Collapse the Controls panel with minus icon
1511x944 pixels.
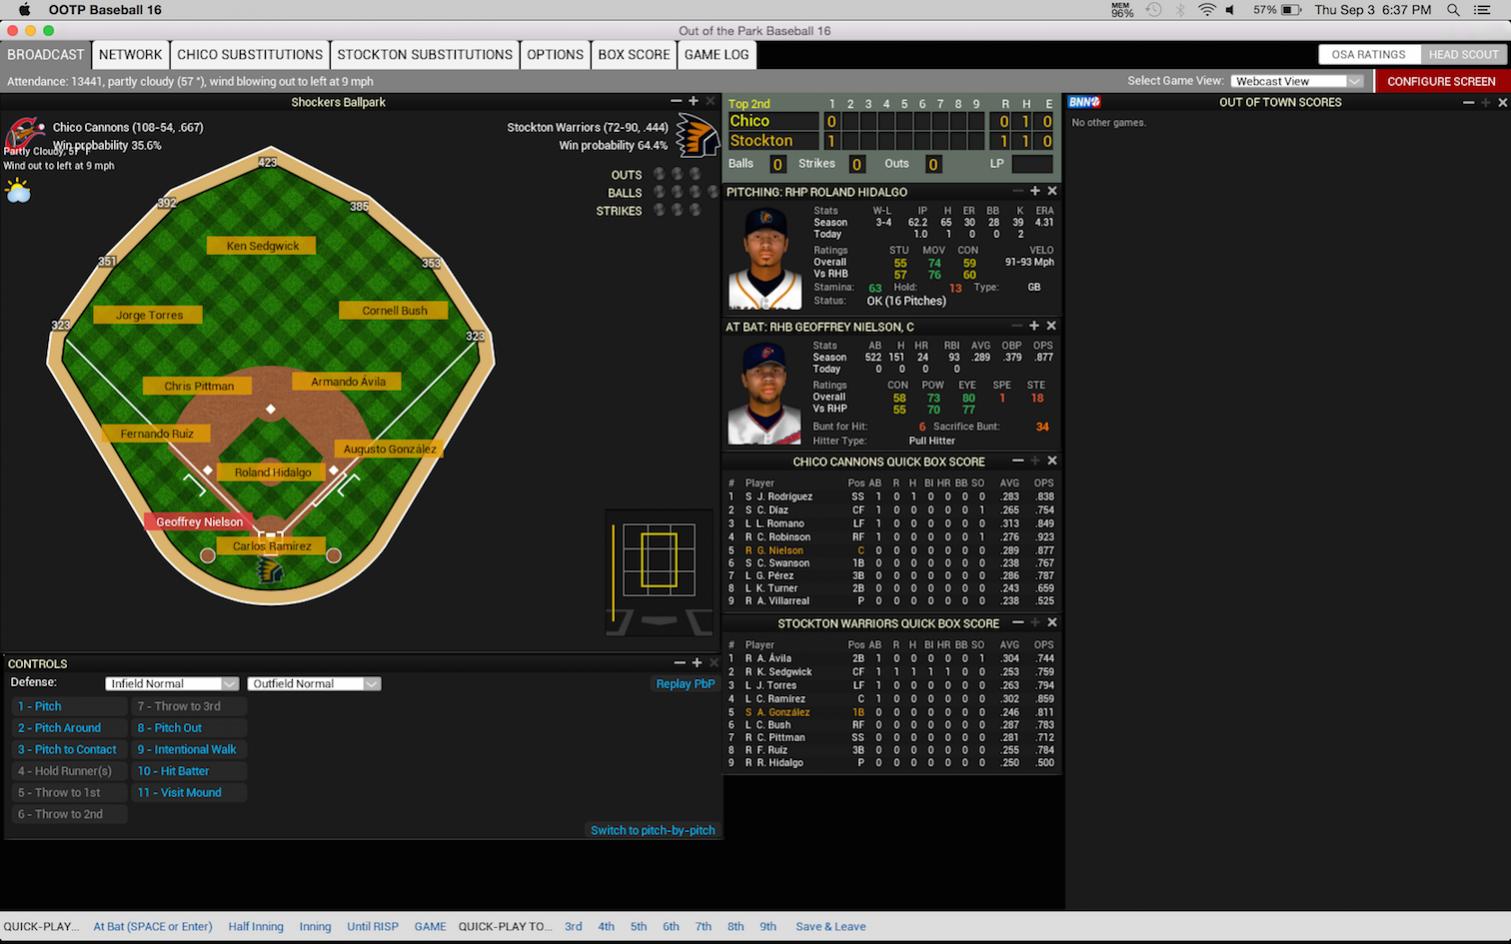coord(680,663)
